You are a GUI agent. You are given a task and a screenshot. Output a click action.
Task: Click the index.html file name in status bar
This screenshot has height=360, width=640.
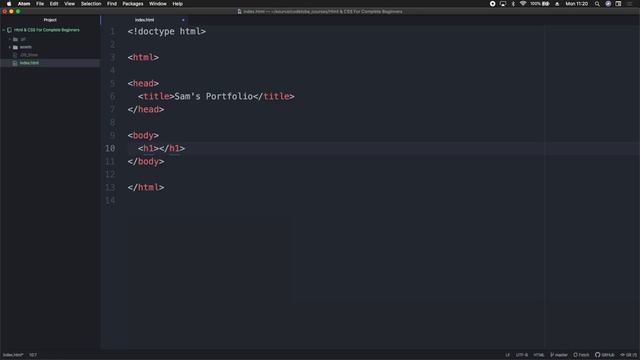13,355
